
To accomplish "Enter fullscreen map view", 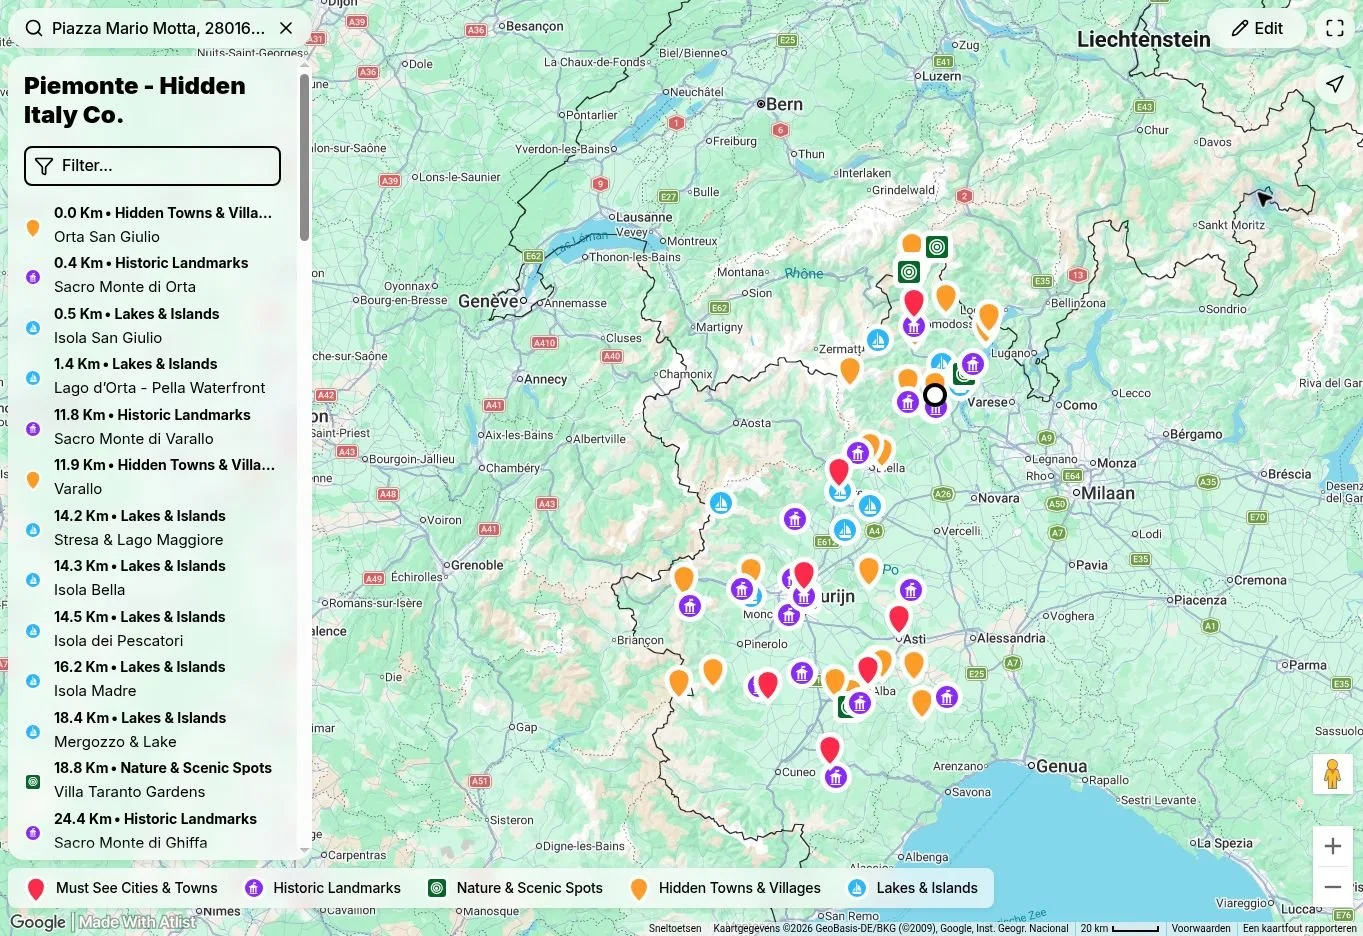I will tap(1335, 28).
